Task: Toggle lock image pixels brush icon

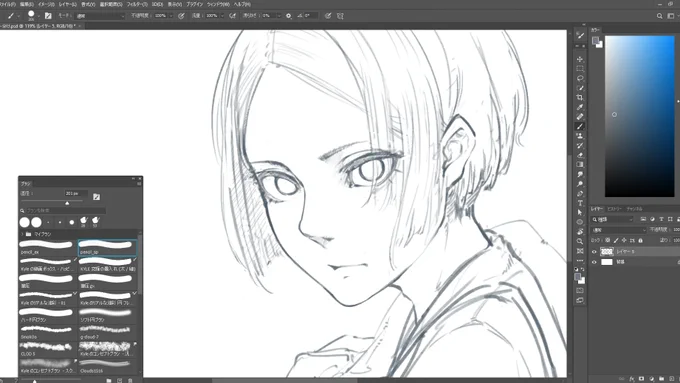Action: click(616, 240)
